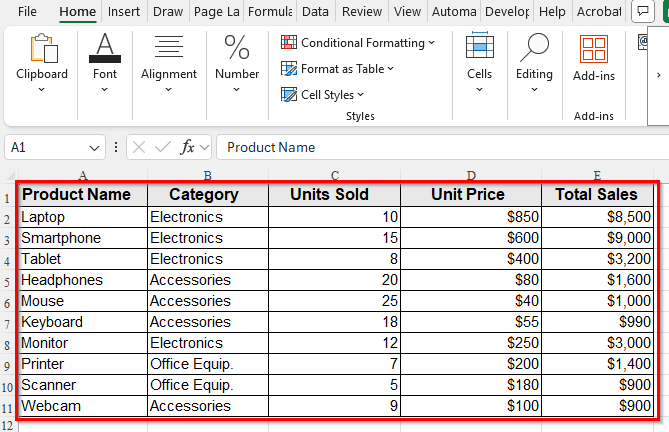The image size is (669, 432).
Task: Select the Headphones cell
Action: tap(83, 280)
